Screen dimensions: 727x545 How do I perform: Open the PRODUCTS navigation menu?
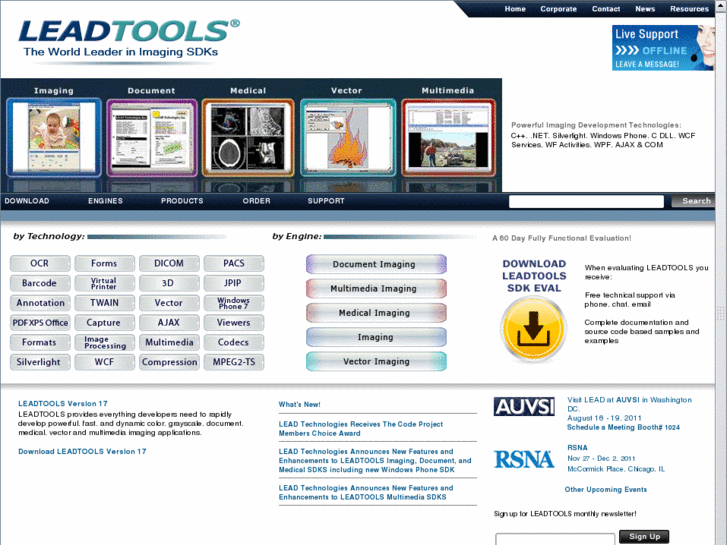182,201
